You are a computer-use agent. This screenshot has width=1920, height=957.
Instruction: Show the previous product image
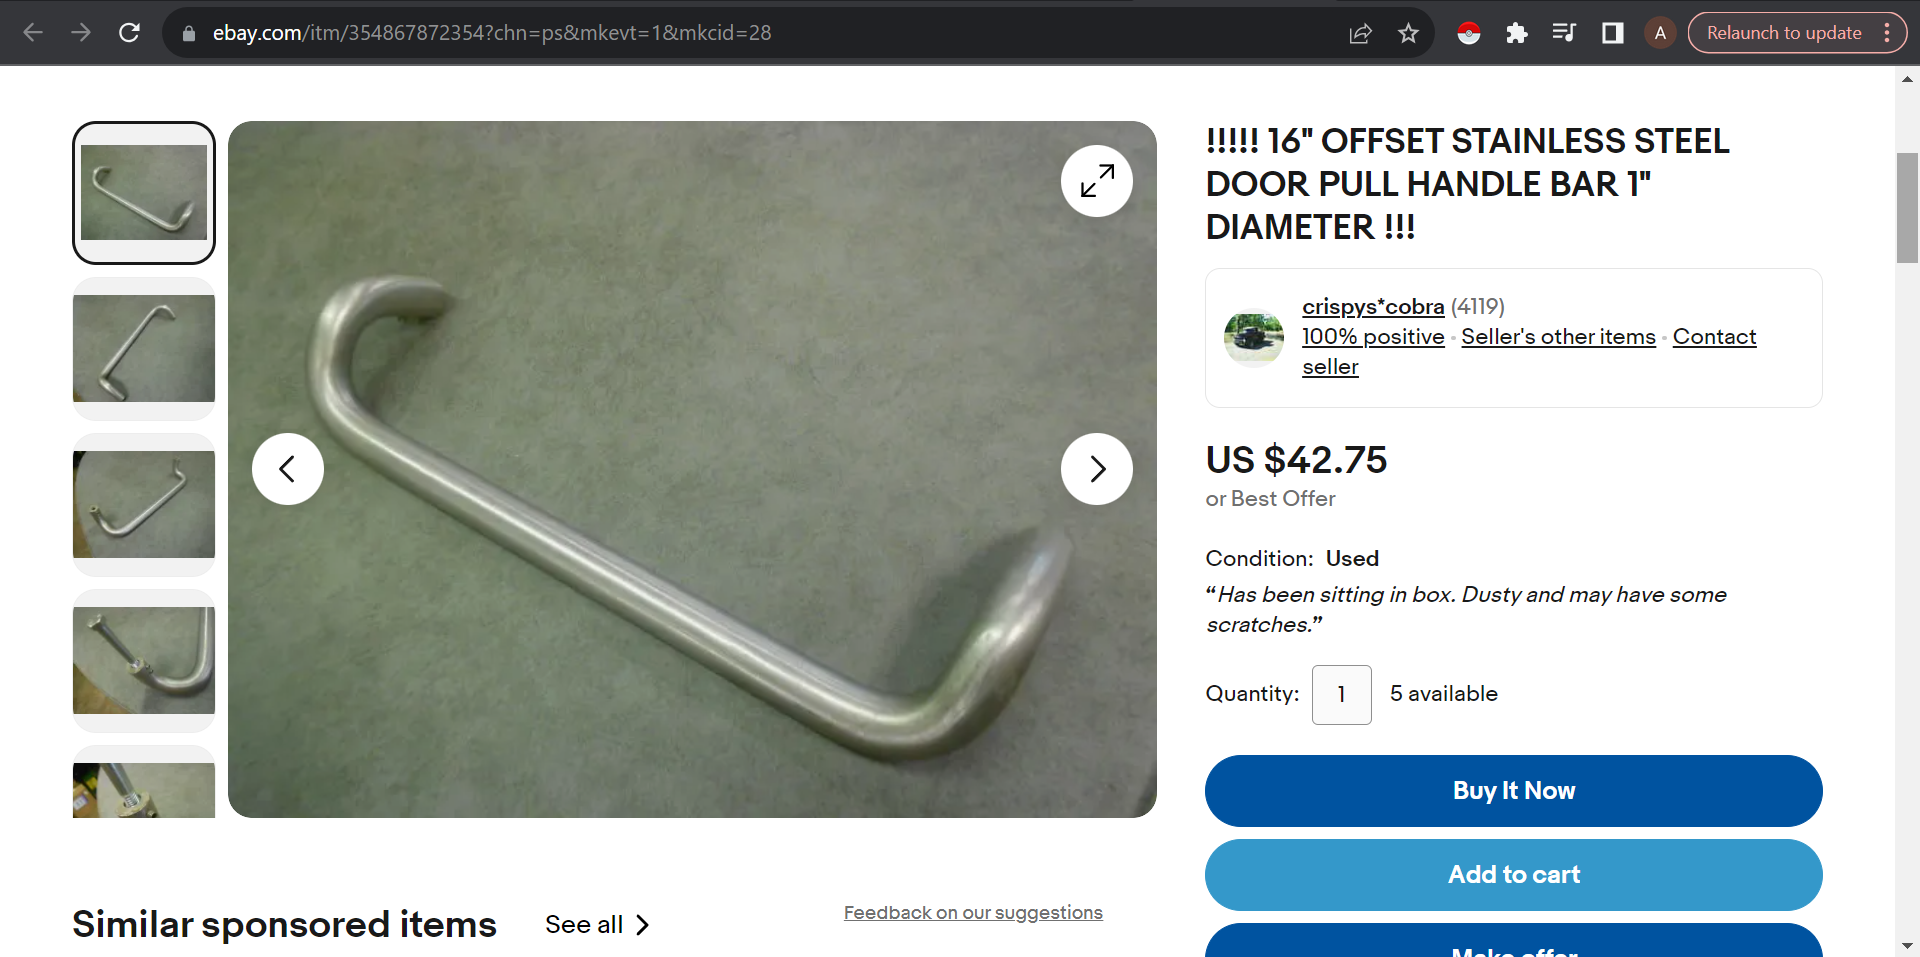[288, 469]
